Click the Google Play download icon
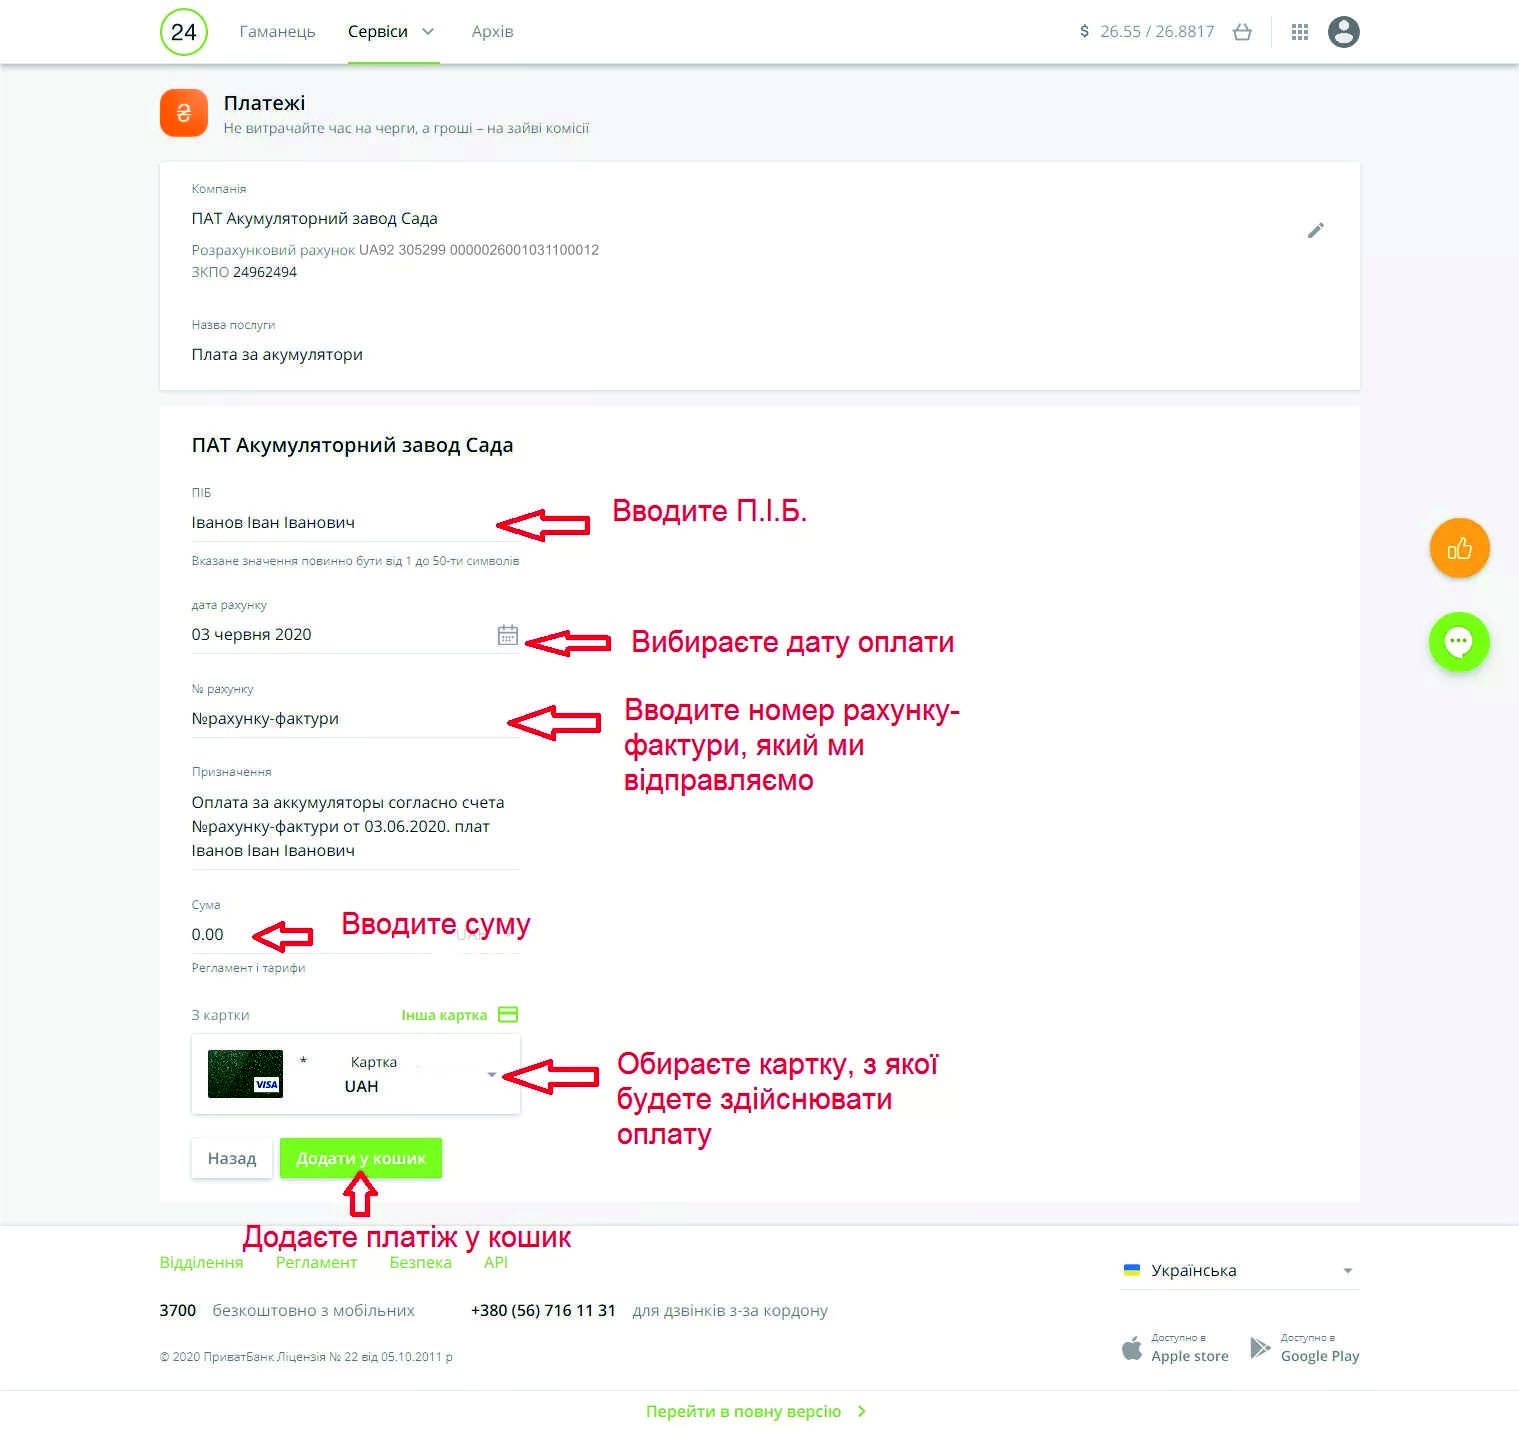Image resolution: width=1519 pixels, height=1431 pixels. click(x=1260, y=1348)
